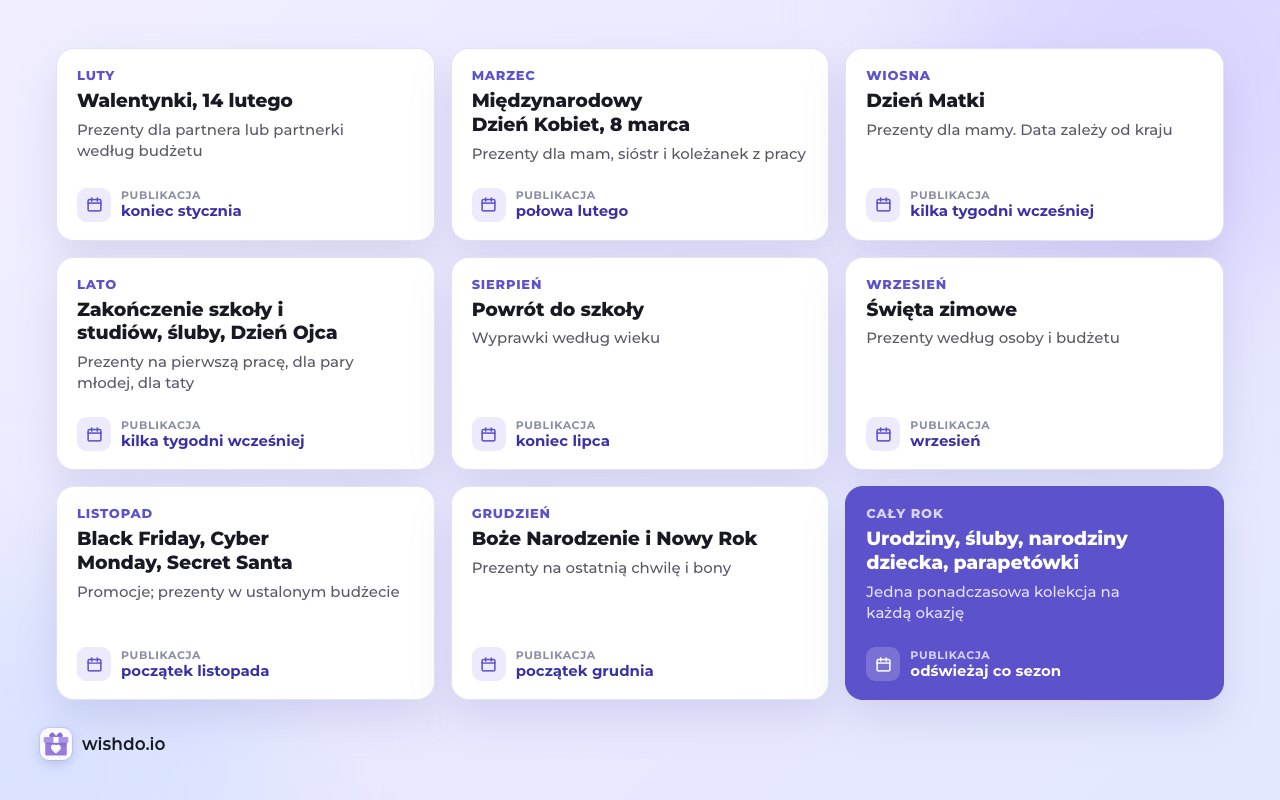The height and width of the screenshot is (800, 1280).
Task: Click the text odświeżaj co sezon
Action: click(x=985, y=671)
